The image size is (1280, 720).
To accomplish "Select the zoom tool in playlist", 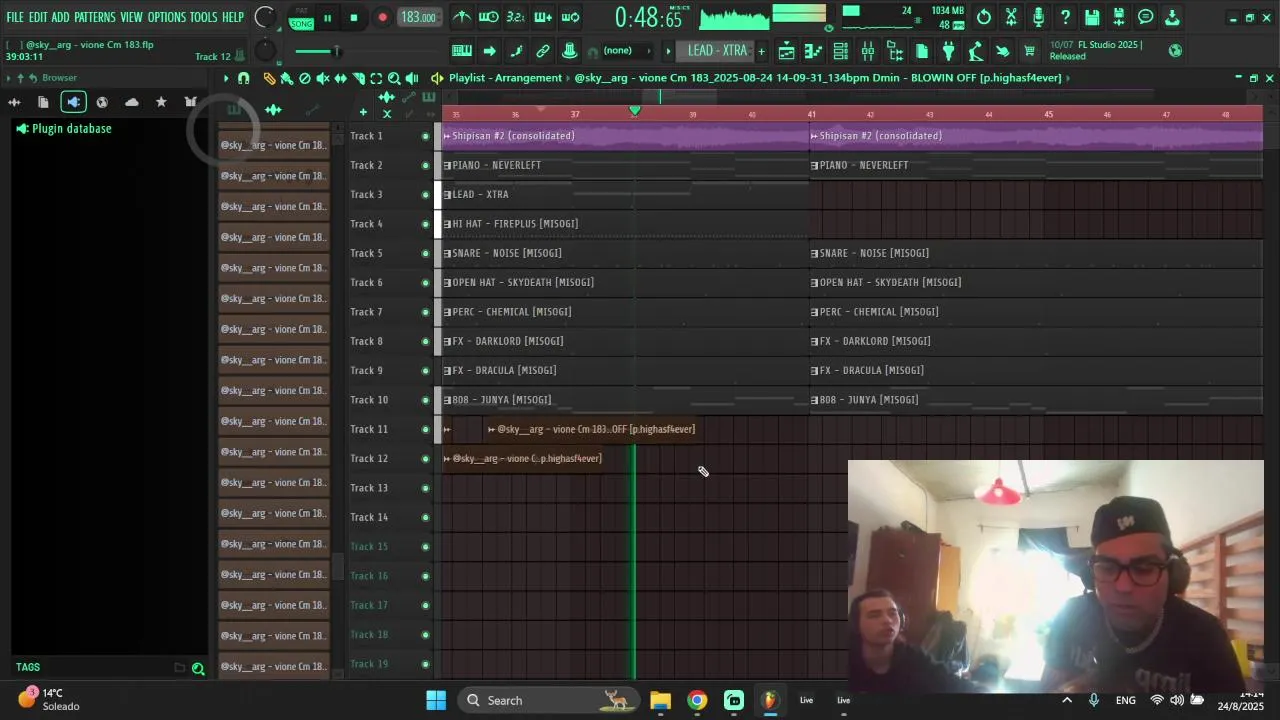I will click(394, 78).
